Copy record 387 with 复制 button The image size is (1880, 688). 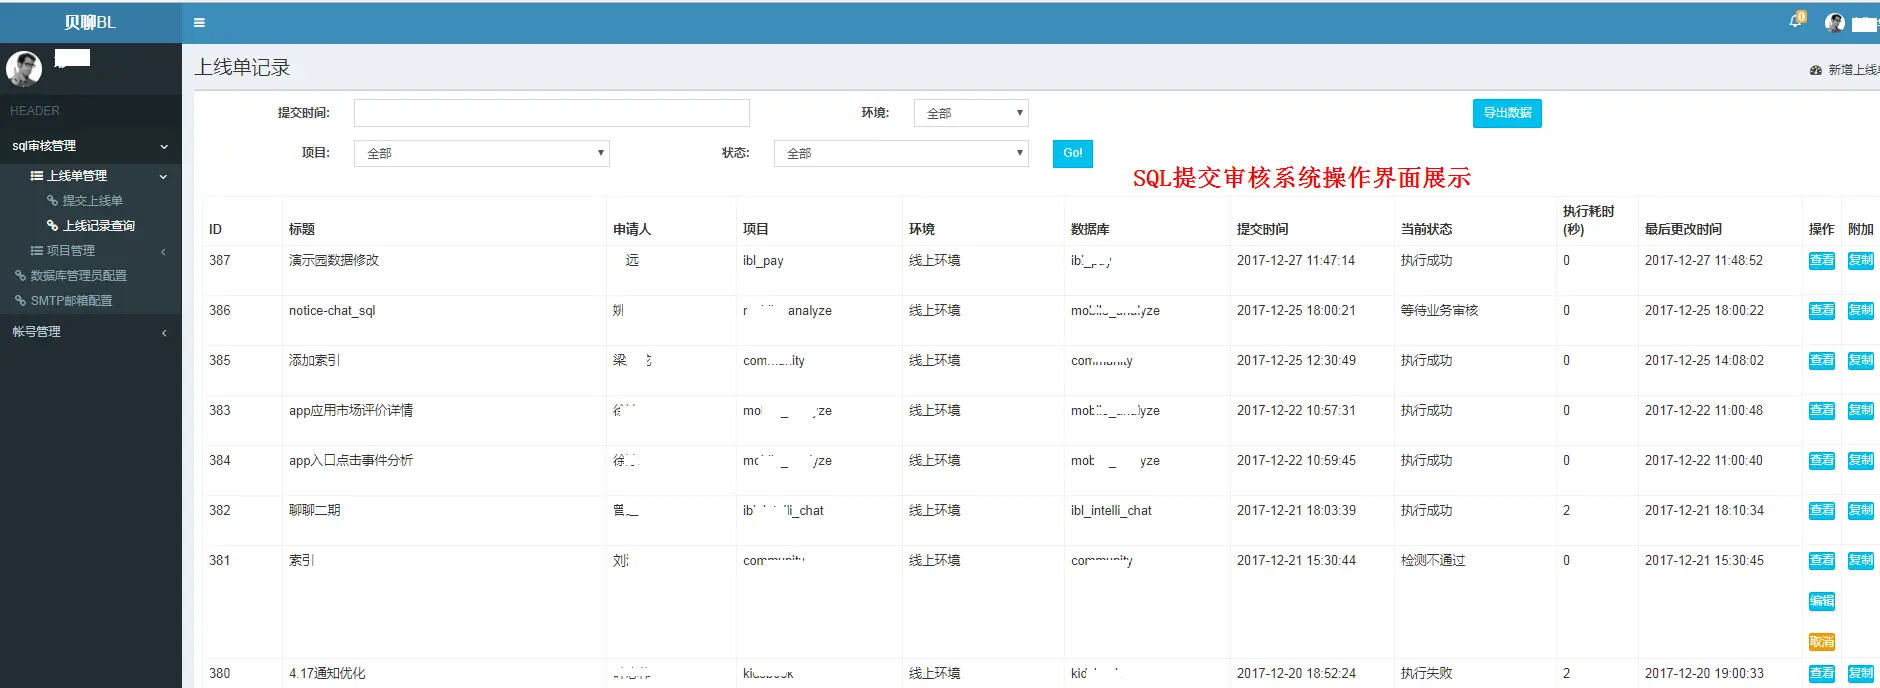pos(1861,260)
